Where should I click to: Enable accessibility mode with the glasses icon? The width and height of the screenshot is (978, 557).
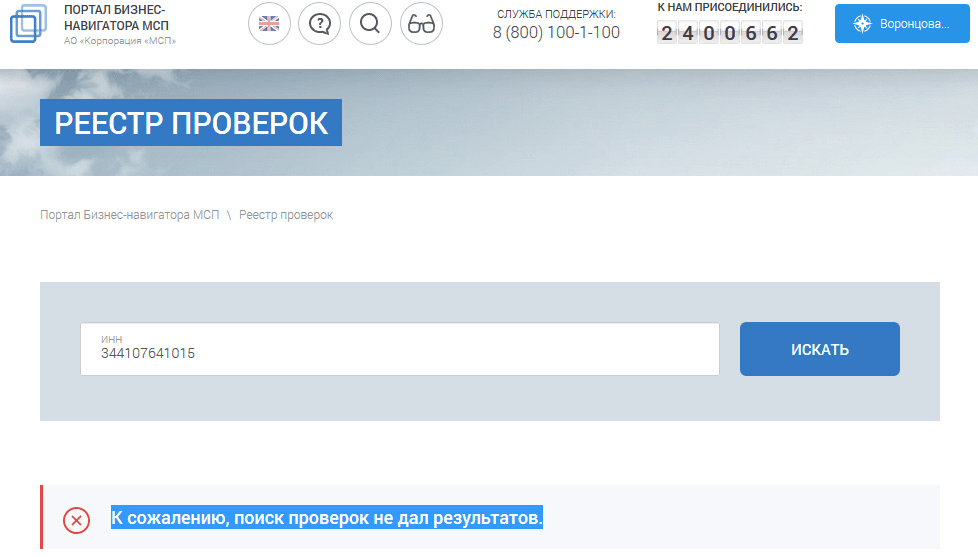(421, 24)
